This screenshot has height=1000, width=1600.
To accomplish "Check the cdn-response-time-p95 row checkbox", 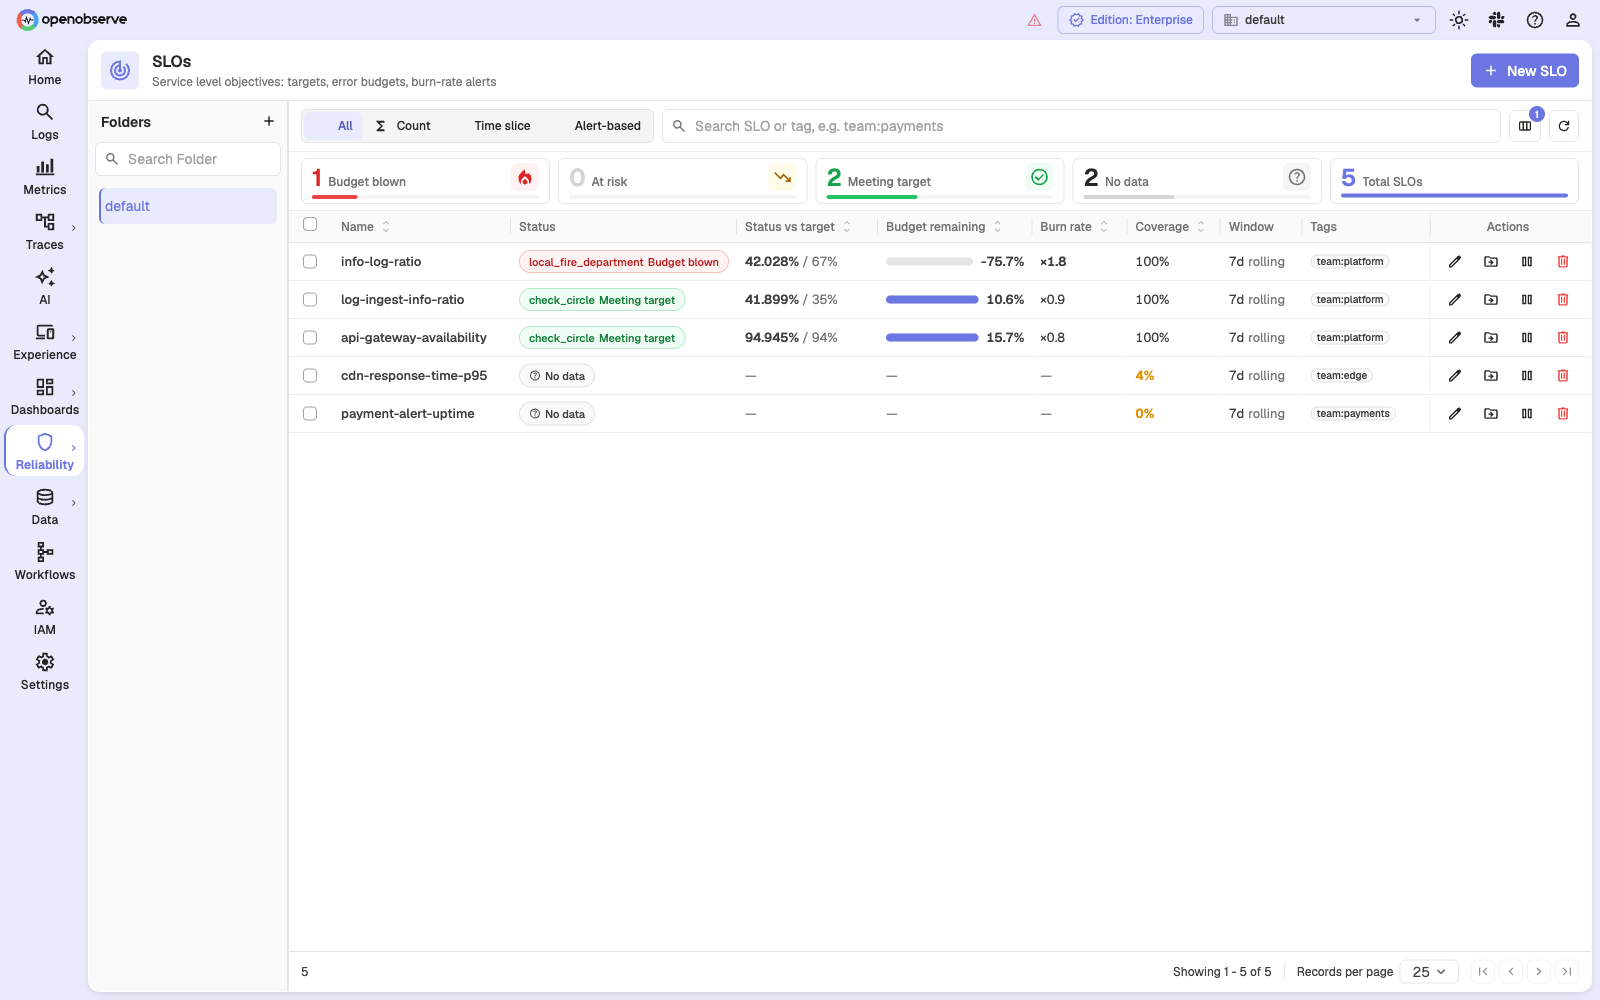I will [310, 376].
